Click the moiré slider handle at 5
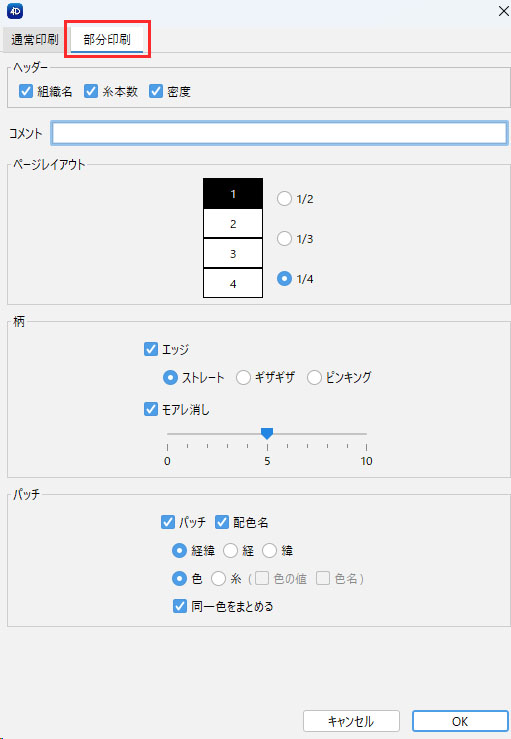The width and height of the screenshot is (511, 739). click(x=267, y=433)
